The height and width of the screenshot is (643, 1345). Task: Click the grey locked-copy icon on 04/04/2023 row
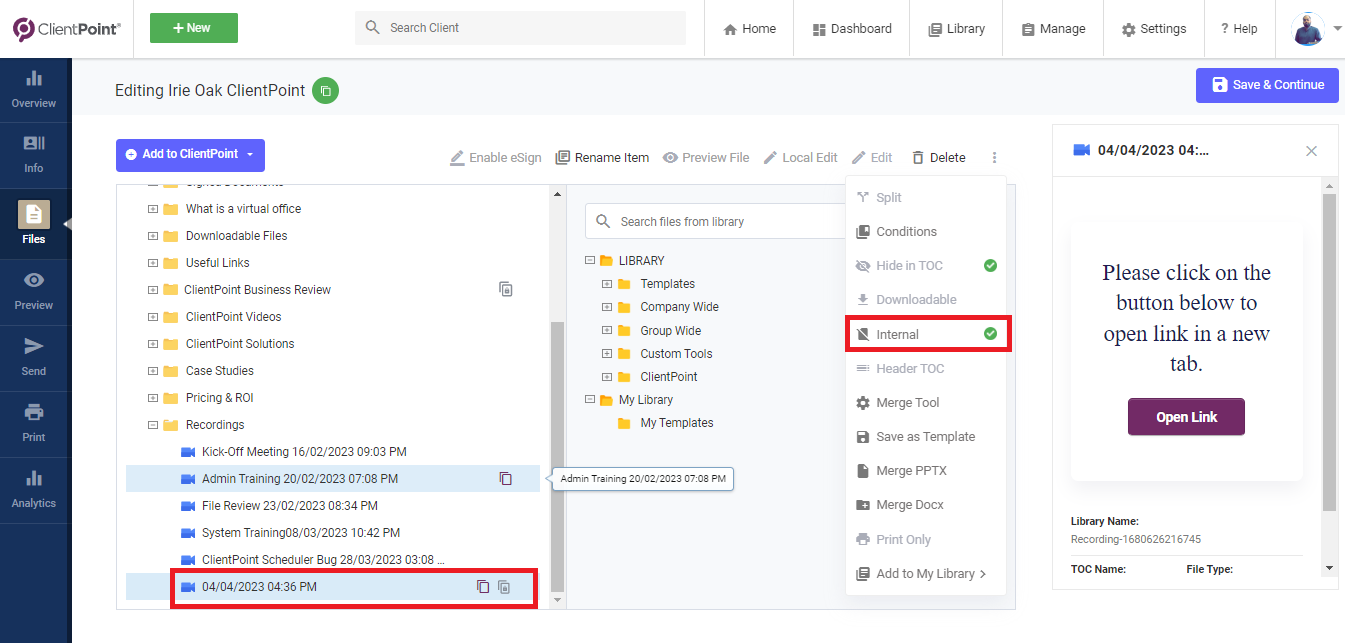pos(505,587)
